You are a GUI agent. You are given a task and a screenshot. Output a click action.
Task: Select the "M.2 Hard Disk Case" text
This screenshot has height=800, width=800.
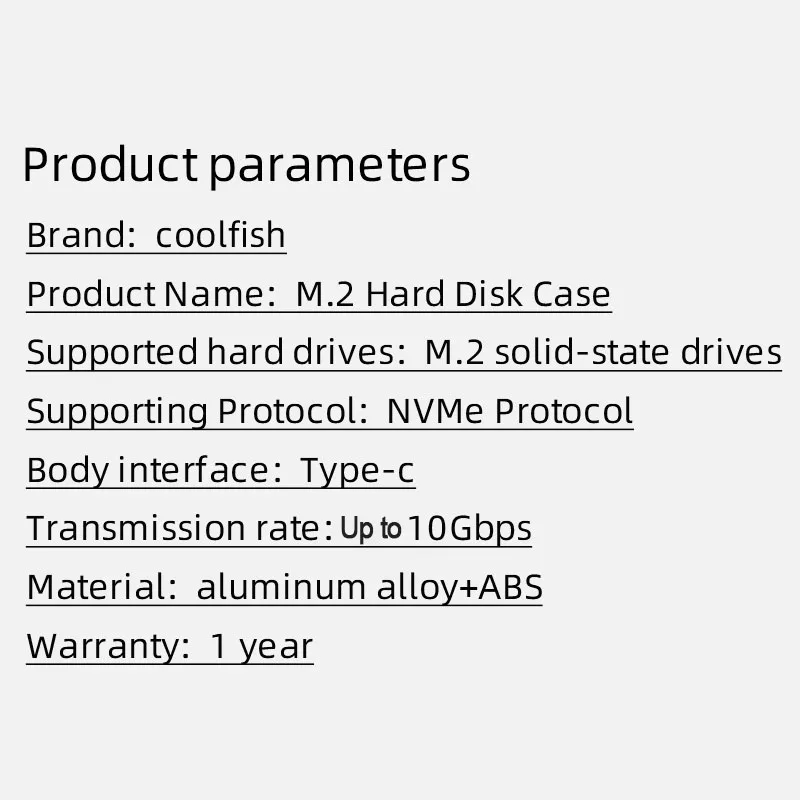click(453, 295)
